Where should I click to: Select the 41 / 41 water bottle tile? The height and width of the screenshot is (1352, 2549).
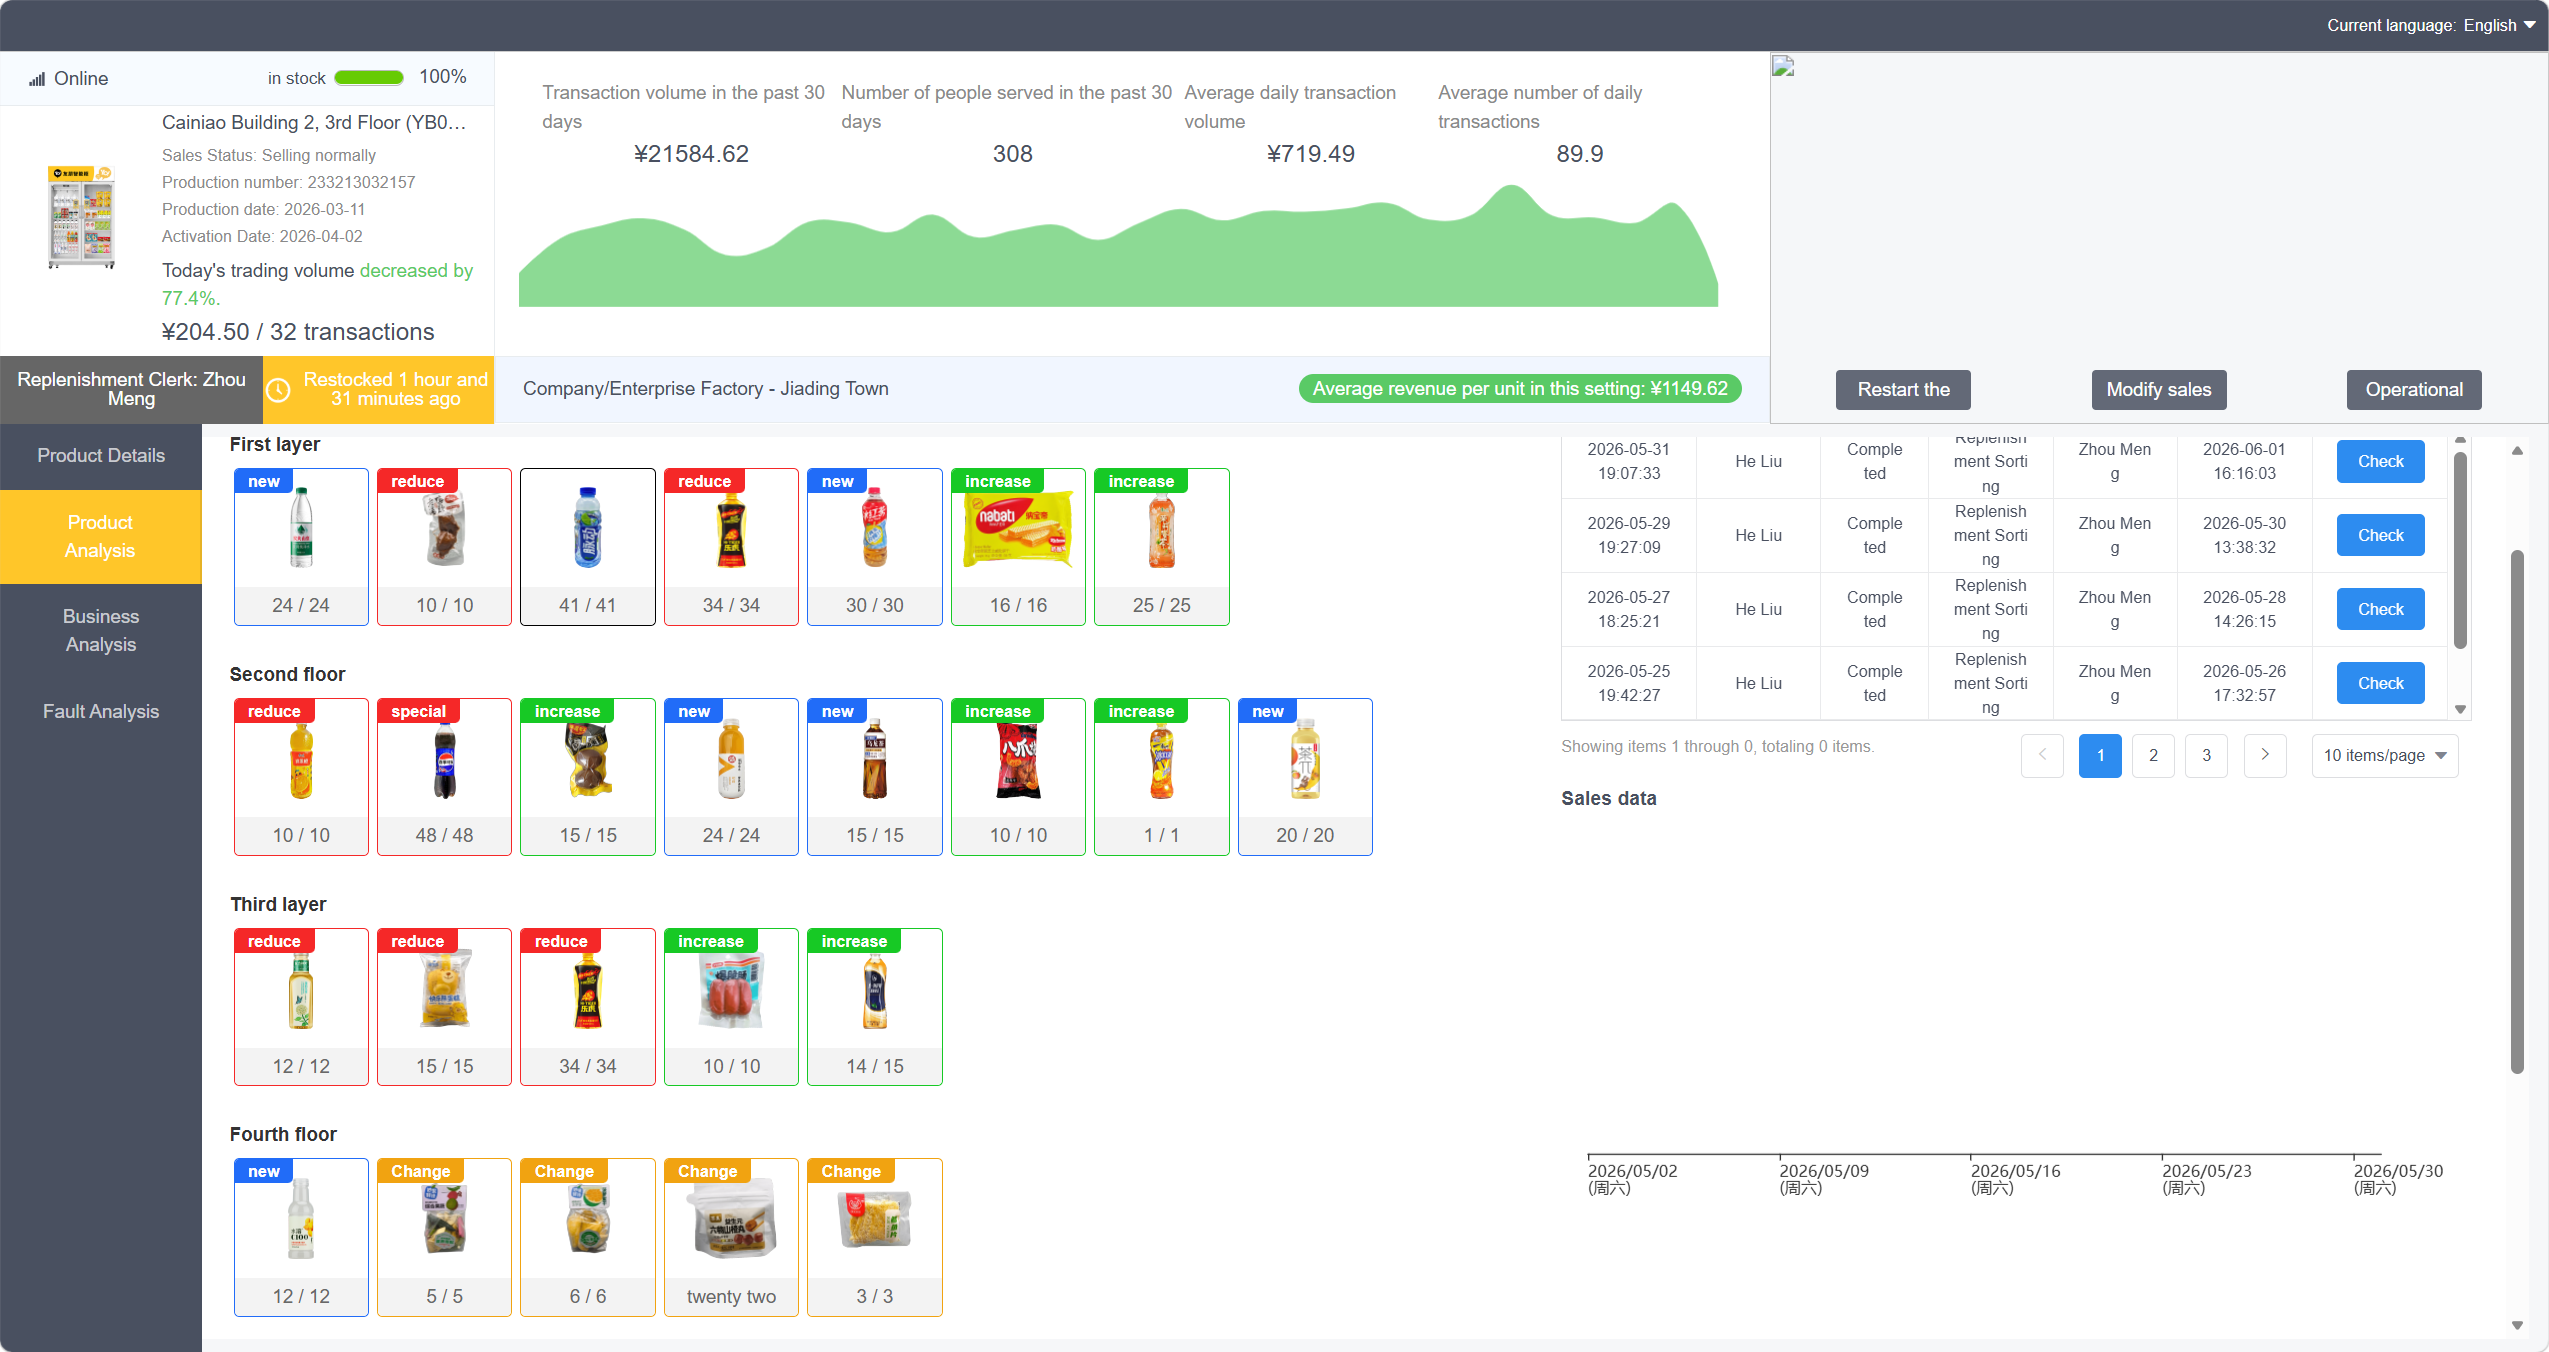point(588,547)
